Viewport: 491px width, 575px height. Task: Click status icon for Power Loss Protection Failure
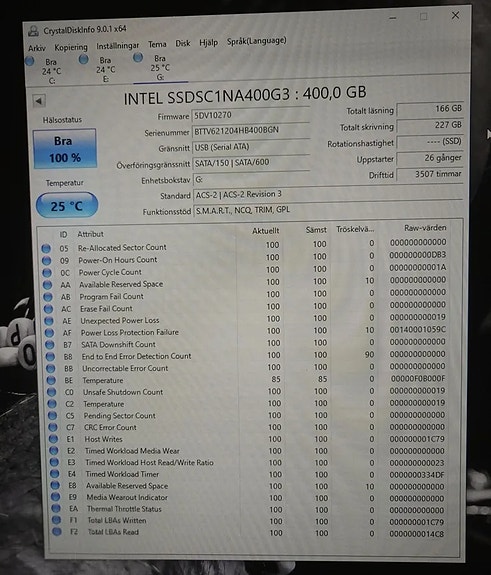pyautogui.click(x=50, y=333)
